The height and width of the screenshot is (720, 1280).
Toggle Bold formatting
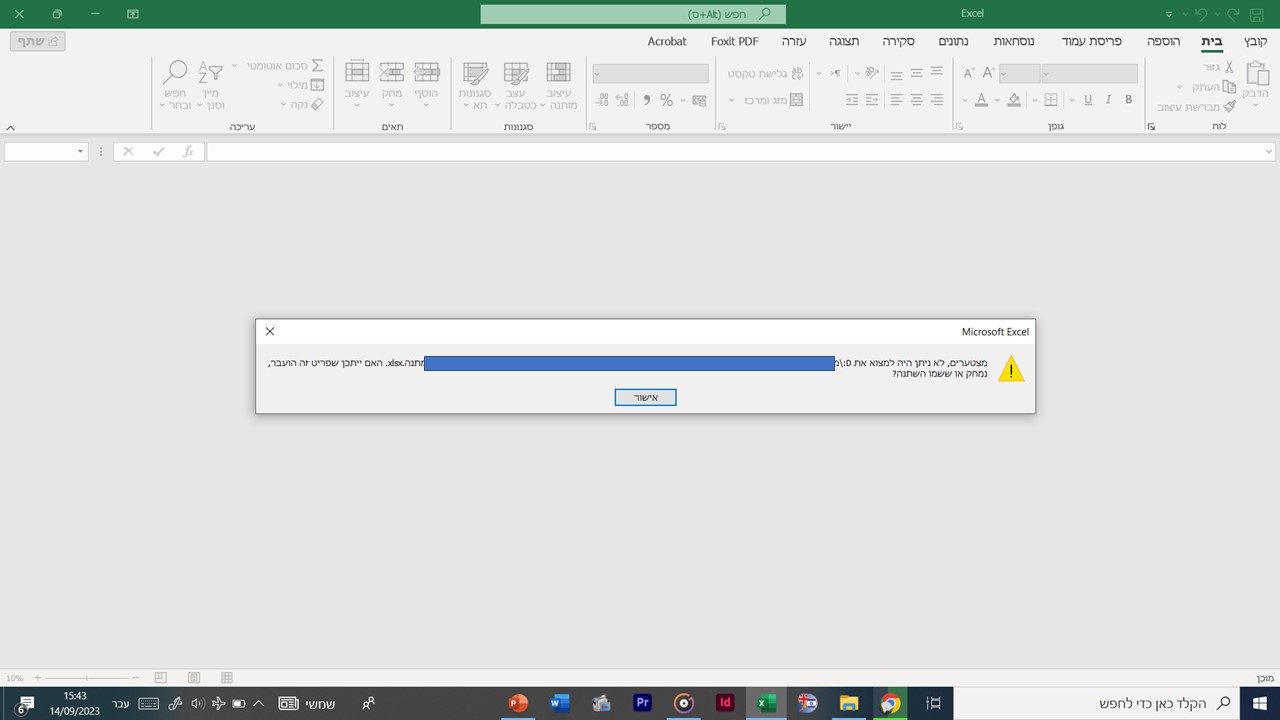1129,100
